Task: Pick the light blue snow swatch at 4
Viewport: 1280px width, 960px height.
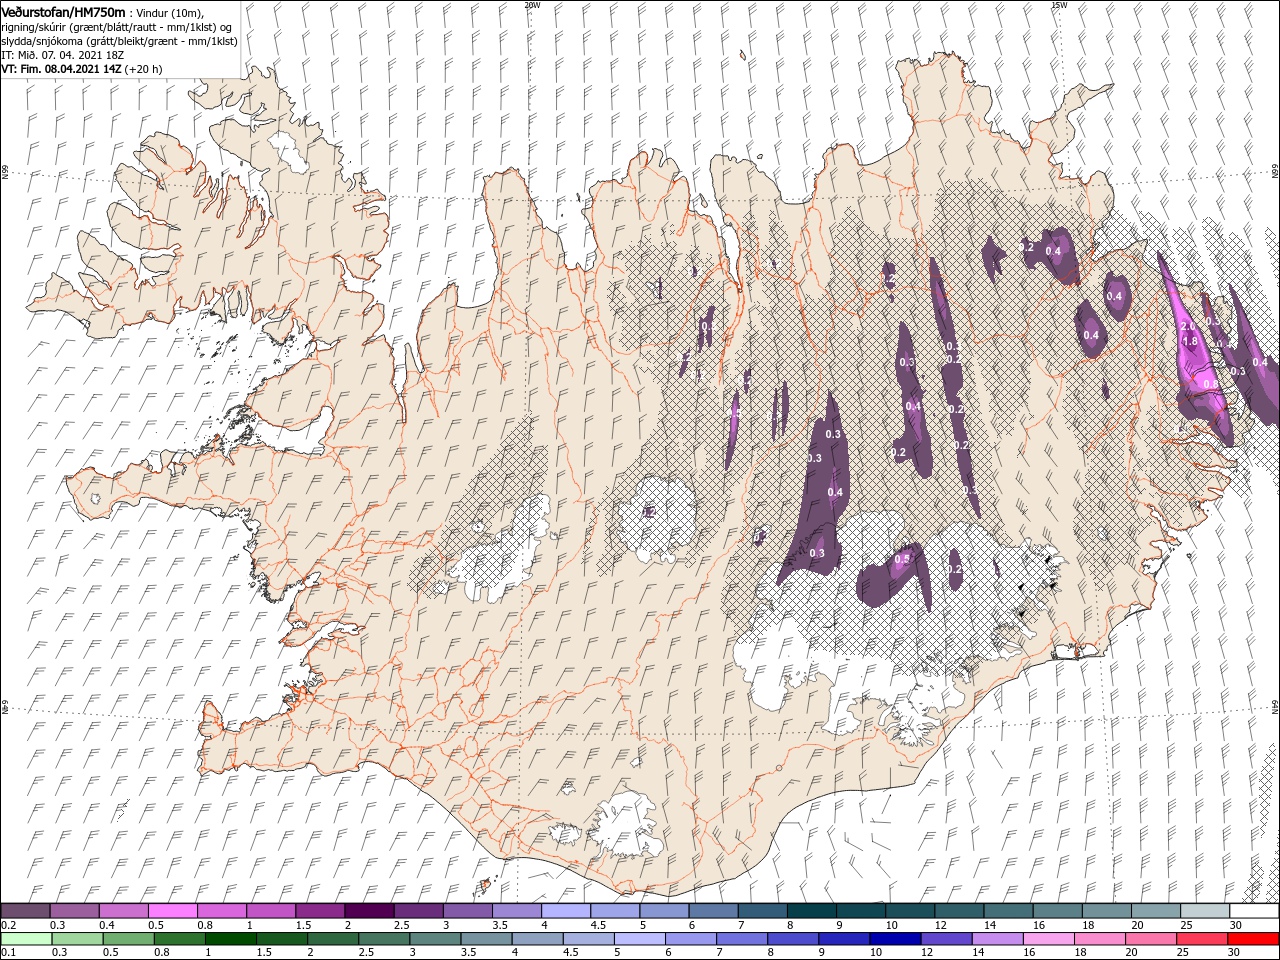Action: click(x=564, y=911)
